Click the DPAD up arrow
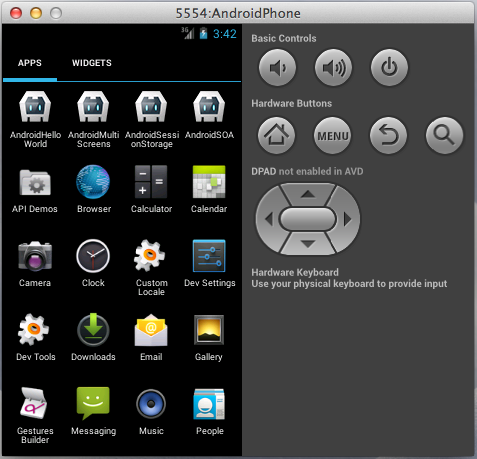 click(x=308, y=194)
